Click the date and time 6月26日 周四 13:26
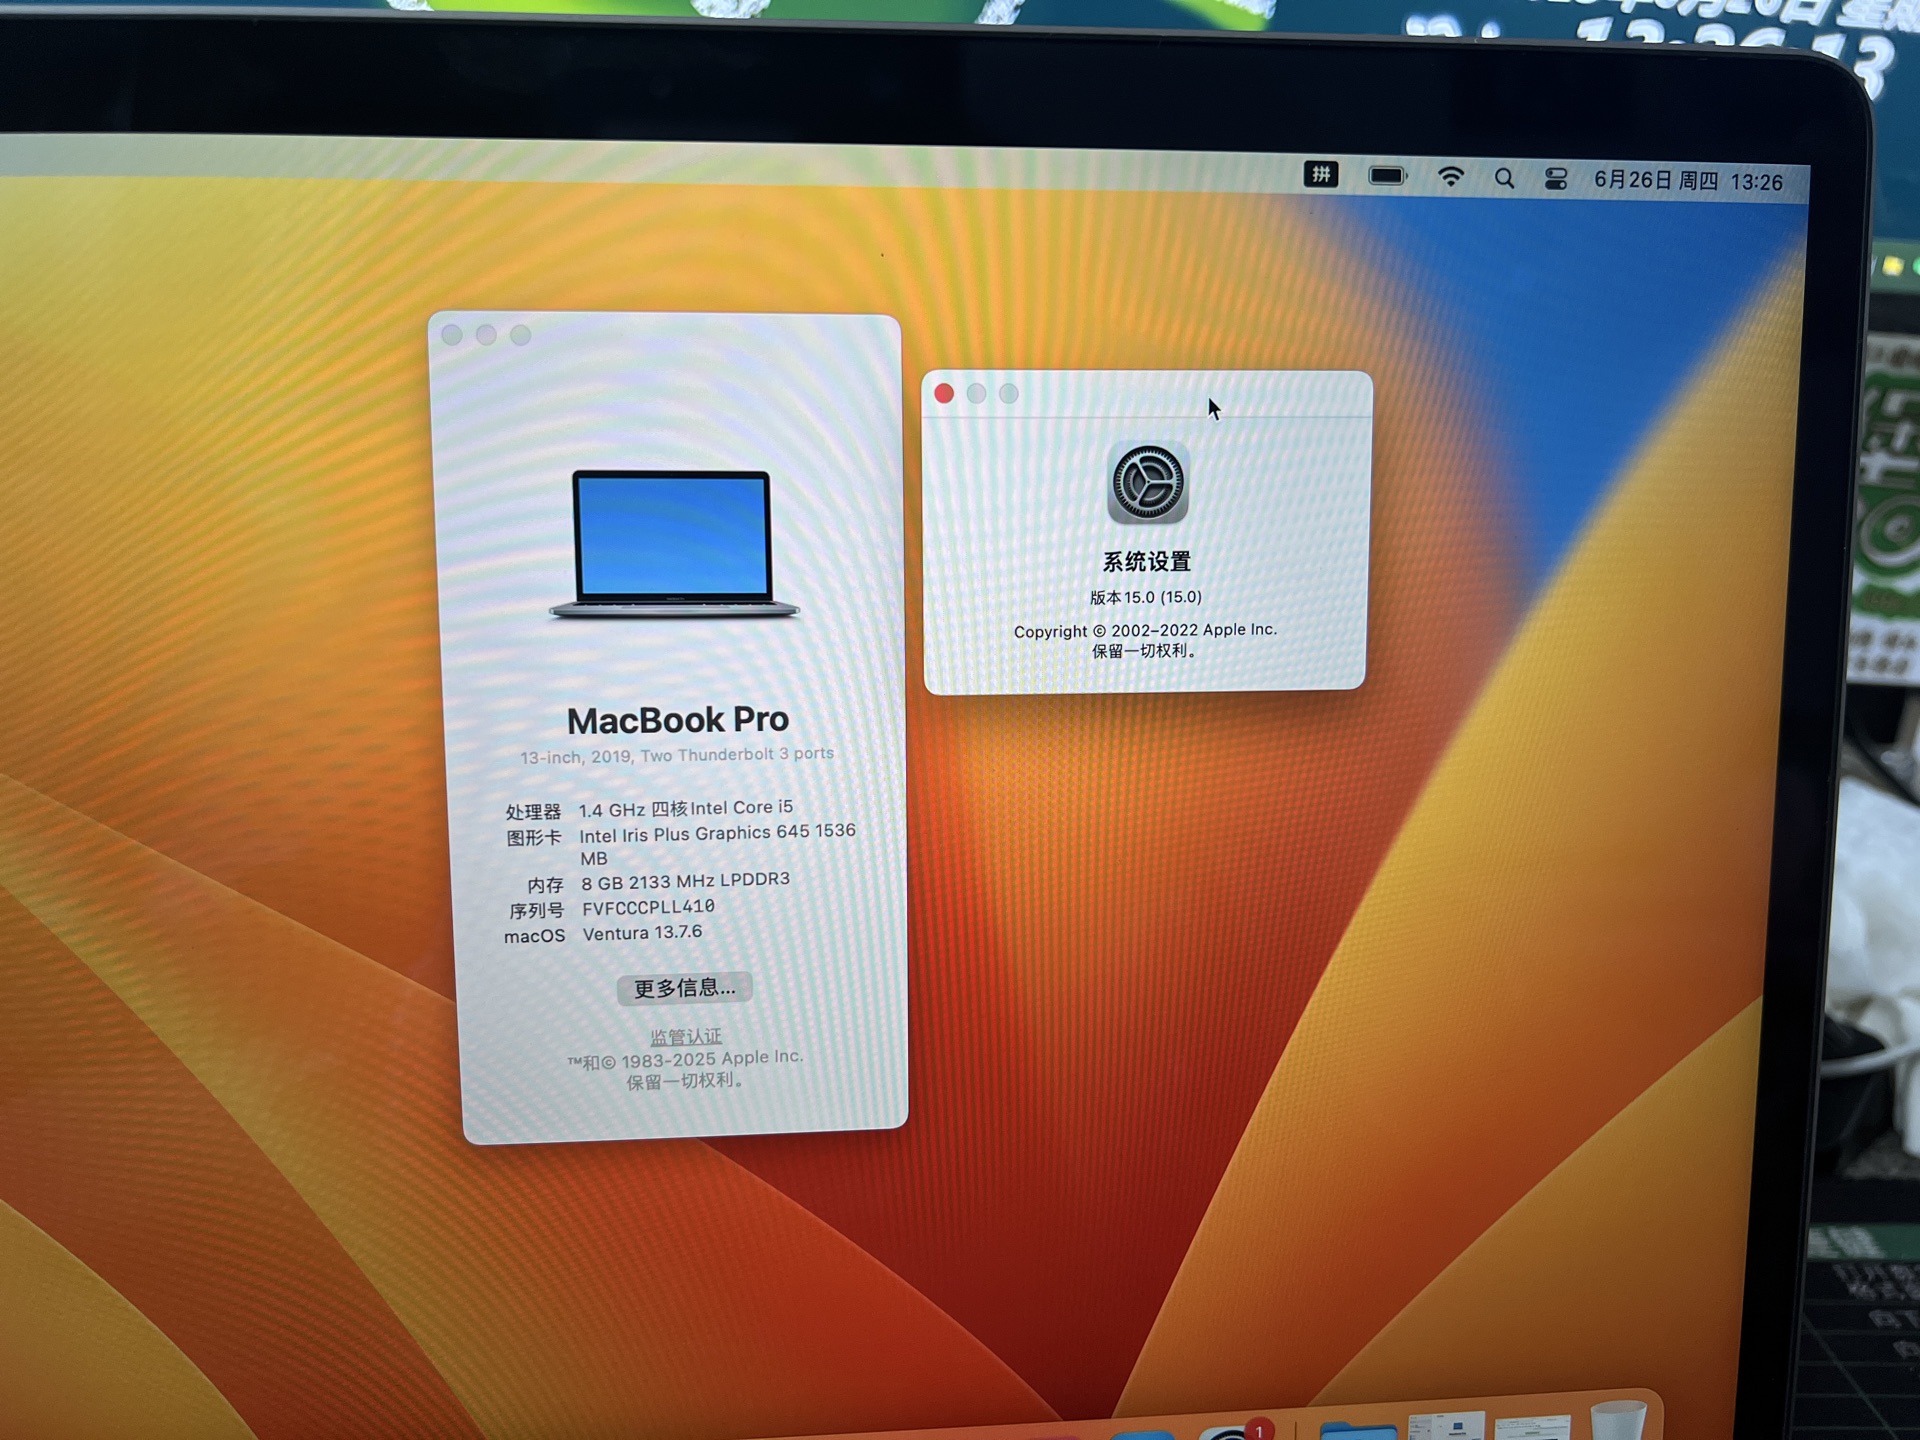Image resolution: width=1920 pixels, height=1440 pixels. tap(1688, 181)
